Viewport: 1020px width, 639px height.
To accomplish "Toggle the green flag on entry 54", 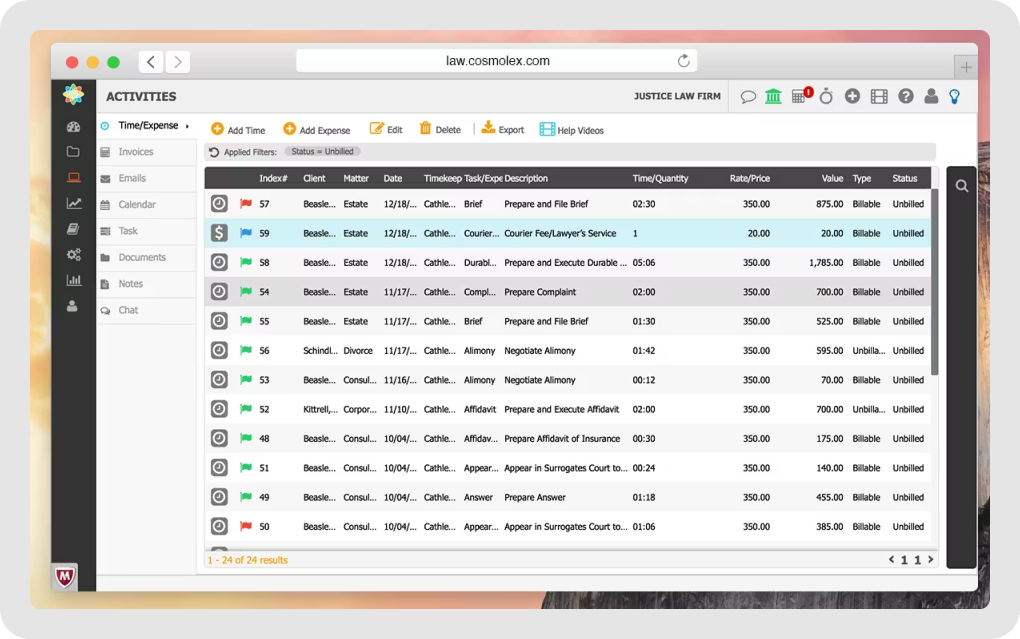I will pos(245,292).
